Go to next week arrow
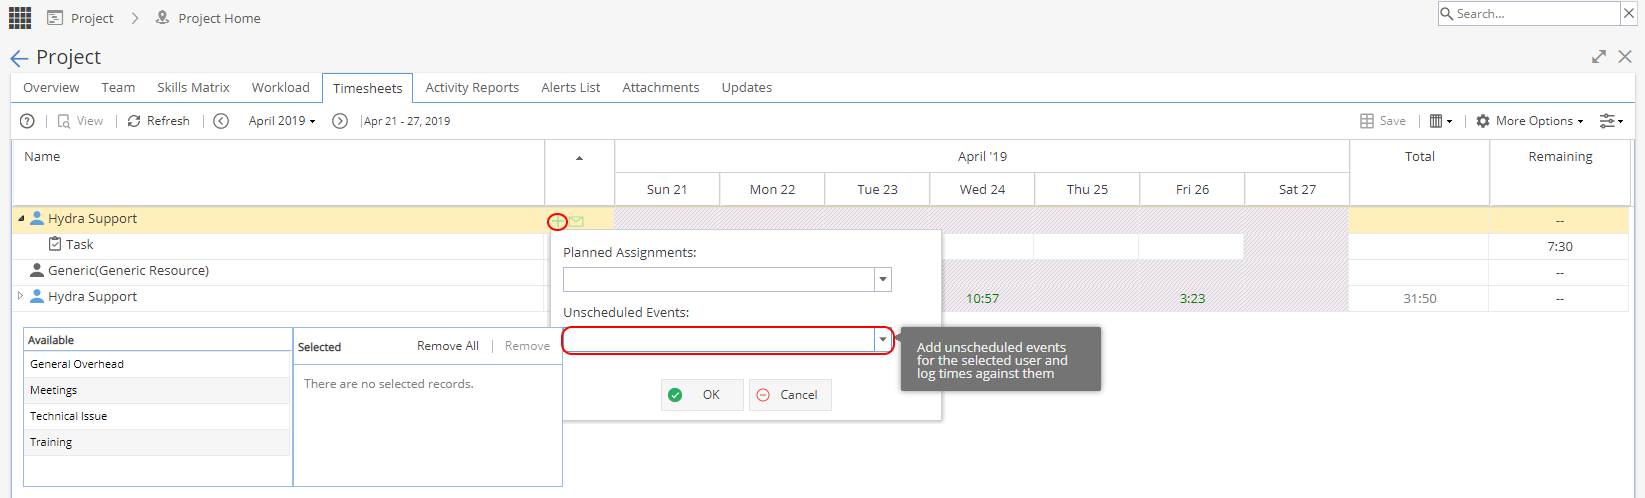Screen dimensions: 1645x498 [x=340, y=121]
